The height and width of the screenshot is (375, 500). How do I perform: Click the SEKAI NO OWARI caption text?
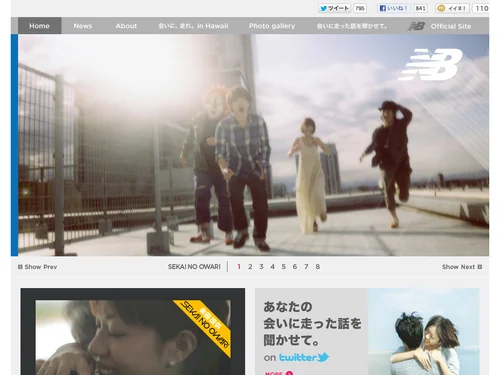(x=194, y=267)
